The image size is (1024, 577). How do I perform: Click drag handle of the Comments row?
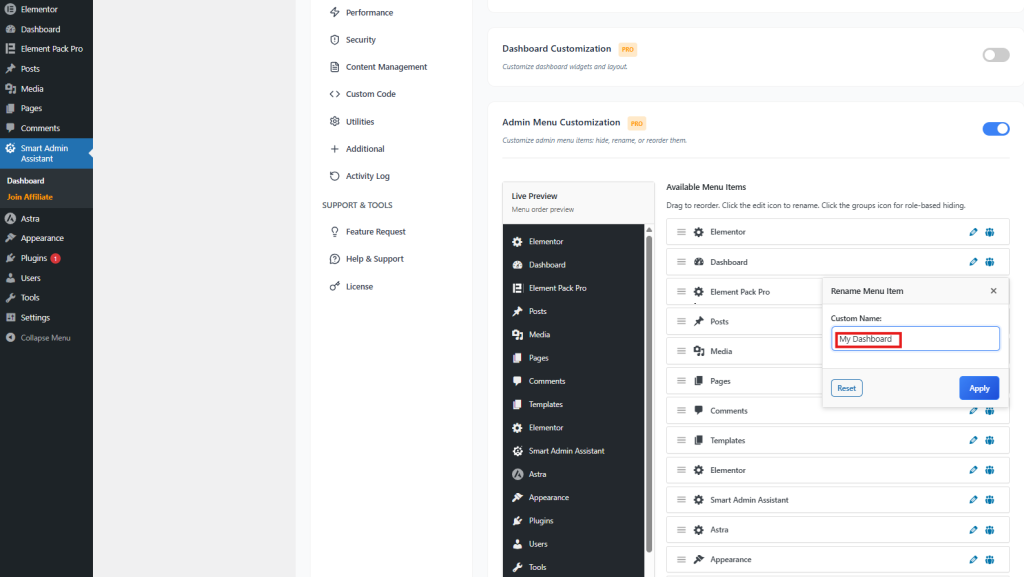point(681,411)
